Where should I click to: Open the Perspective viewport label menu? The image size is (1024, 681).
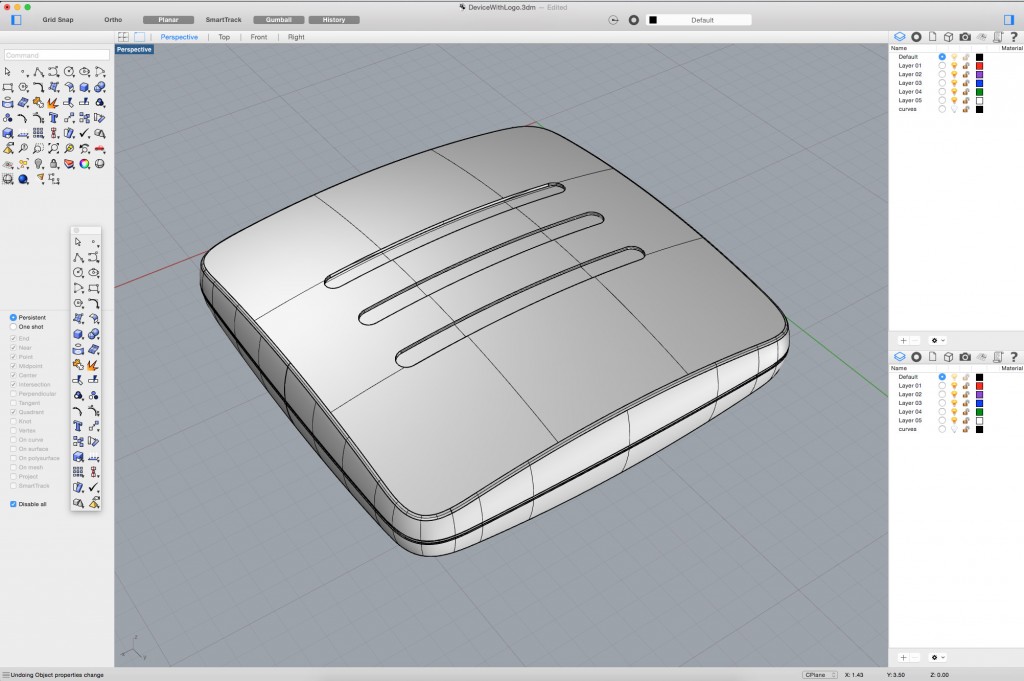(x=135, y=50)
